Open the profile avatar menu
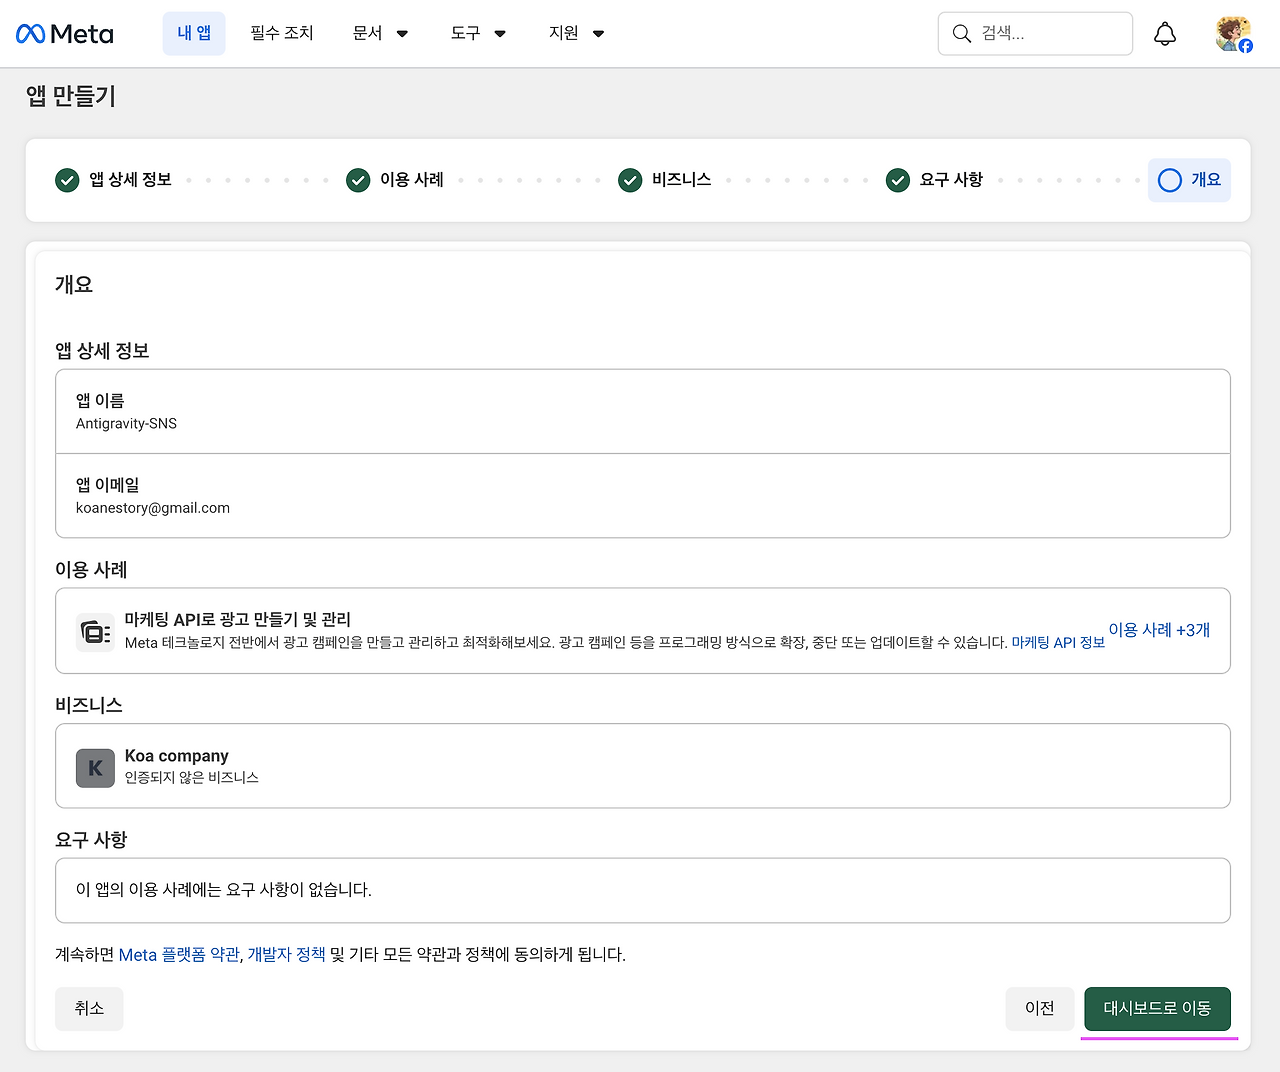This screenshot has height=1072, width=1280. [1234, 34]
